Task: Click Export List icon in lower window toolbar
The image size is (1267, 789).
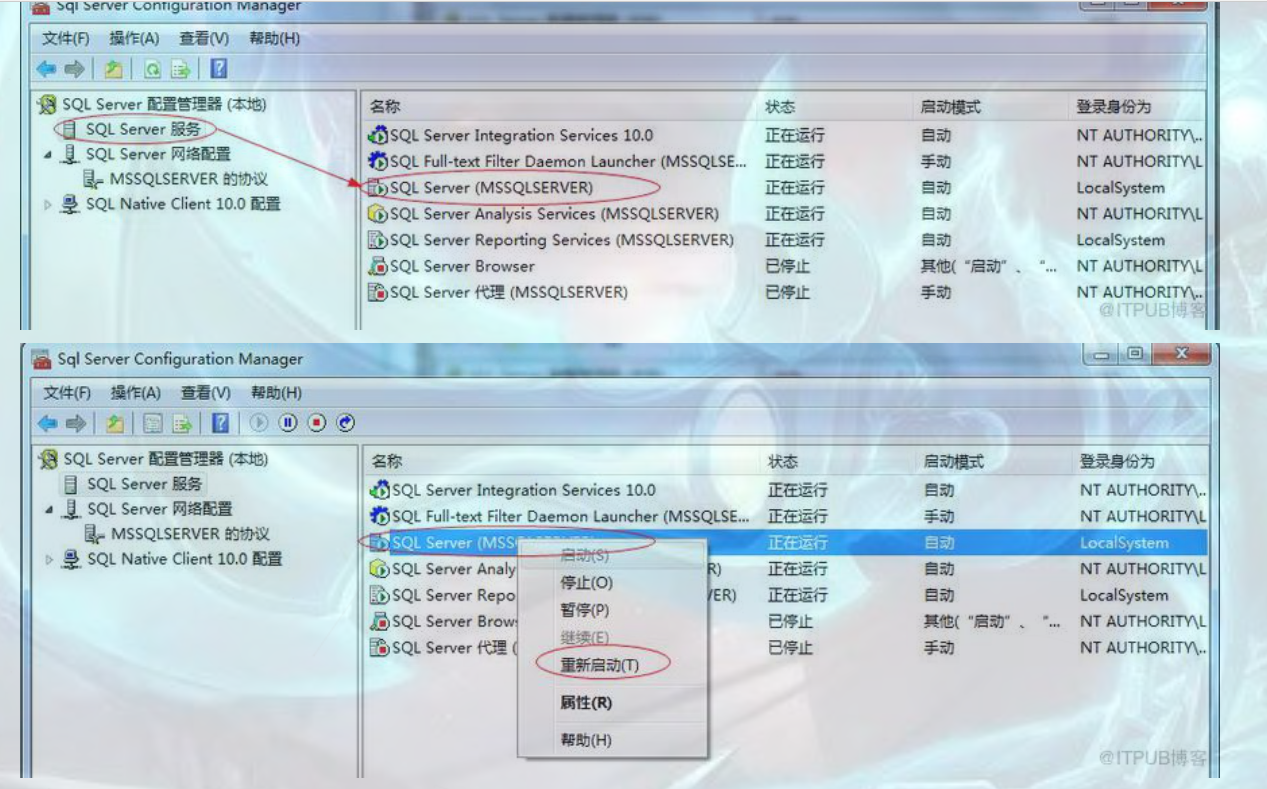Action: click(181, 423)
